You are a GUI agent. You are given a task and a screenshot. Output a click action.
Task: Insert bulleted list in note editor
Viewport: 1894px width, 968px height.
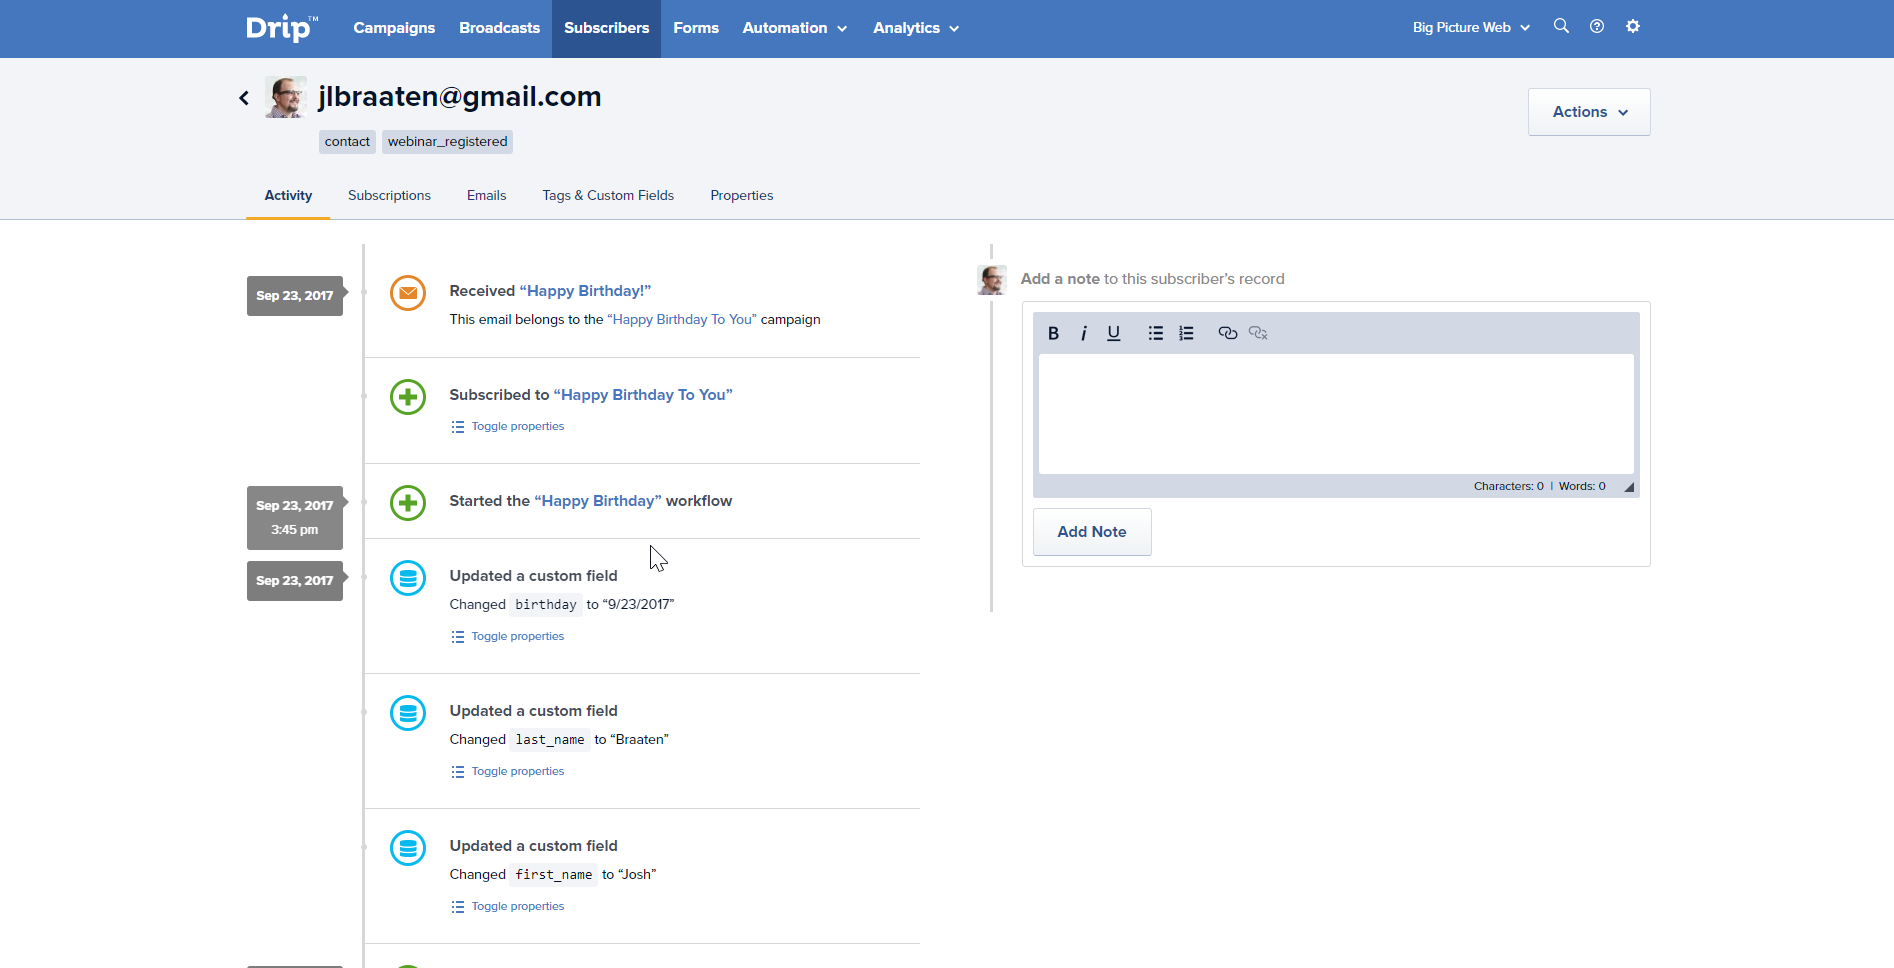click(x=1156, y=333)
